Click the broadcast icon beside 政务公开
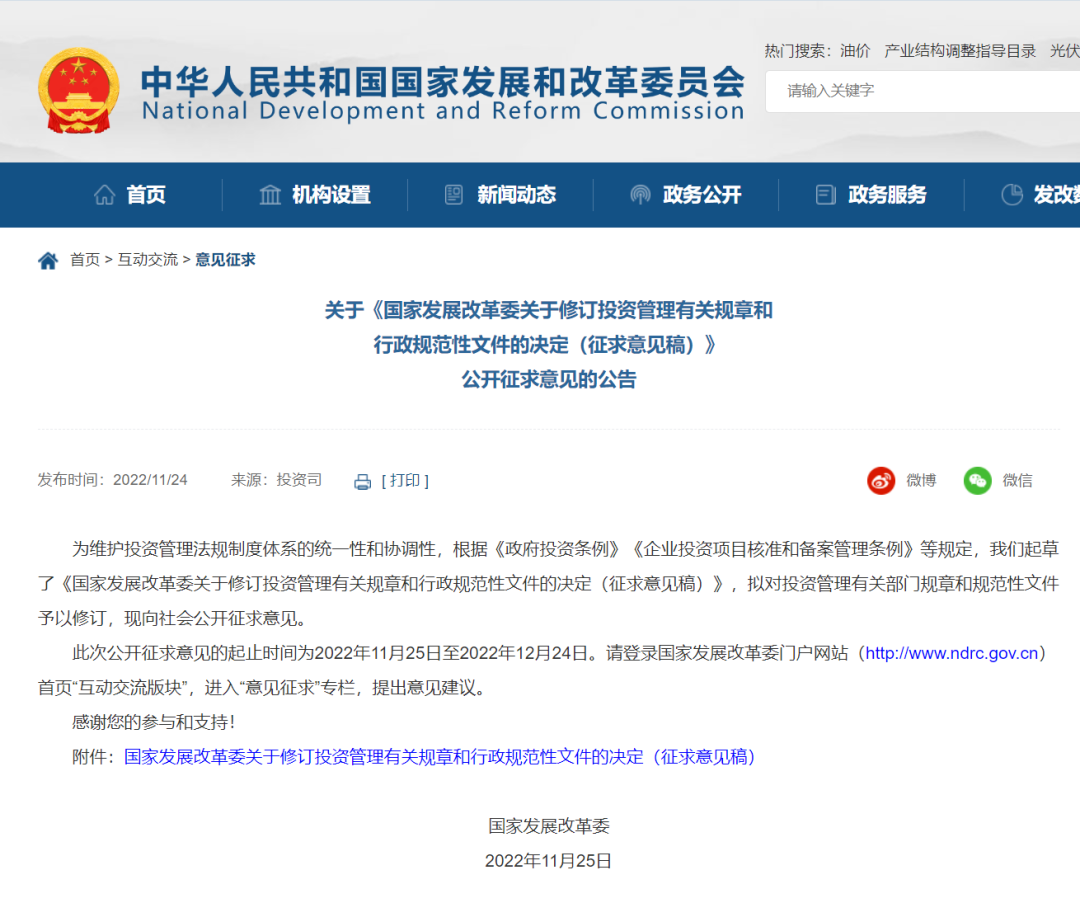1080x903 pixels. coord(640,195)
